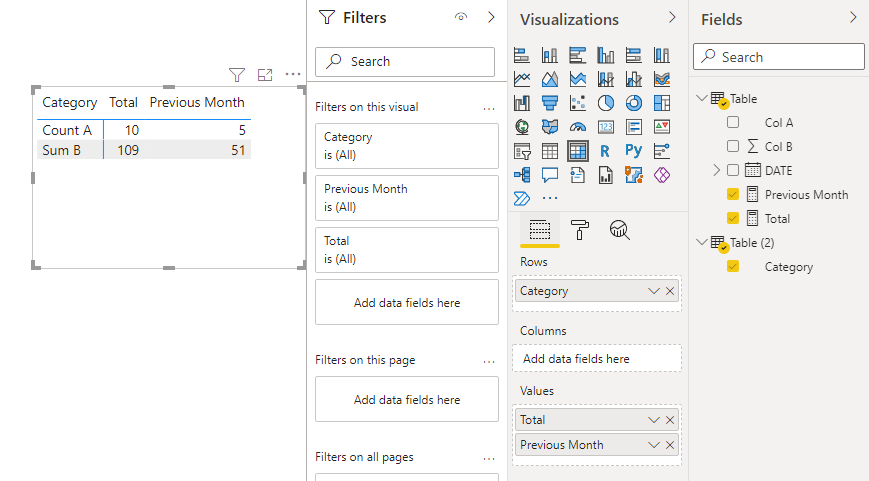Select the Clustered column chart visual

[606, 55]
